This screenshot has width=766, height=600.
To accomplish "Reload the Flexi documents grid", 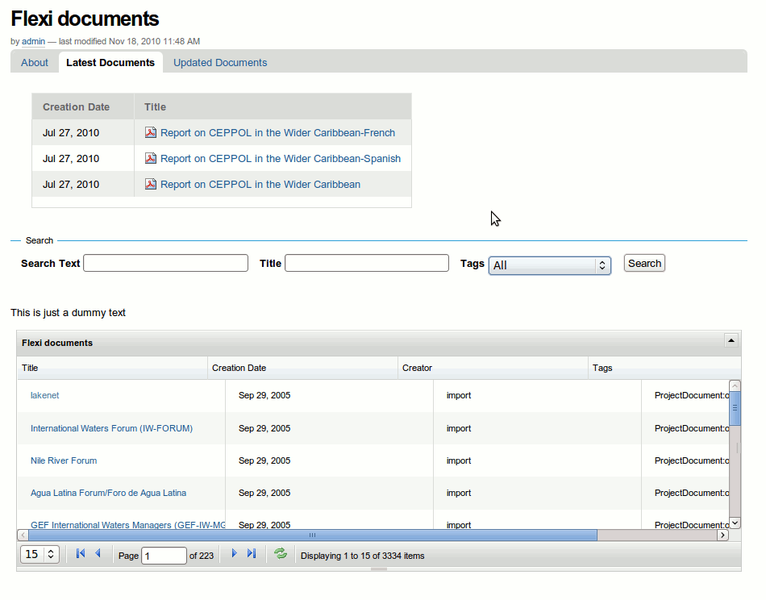I will pyautogui.click(x=281, y=554).
